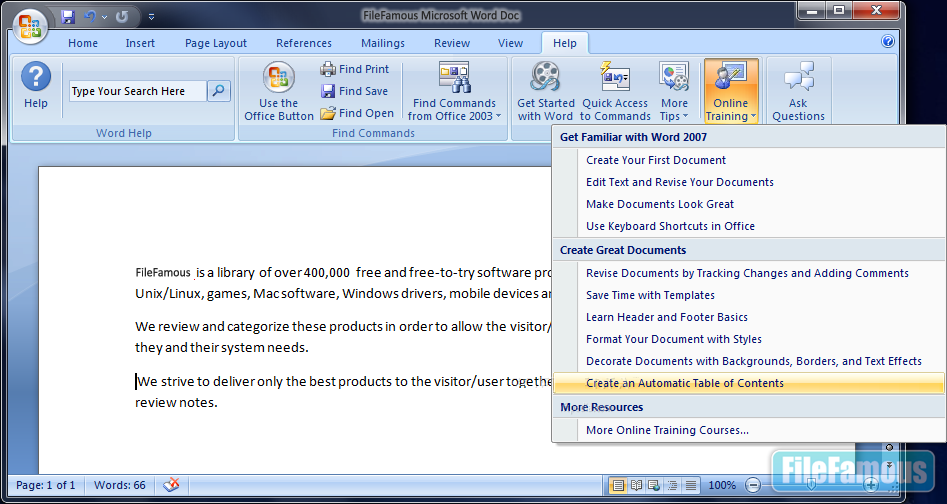Click into 'Type Your Search Here' field
947x504 pixels.
tap(138, 91)
